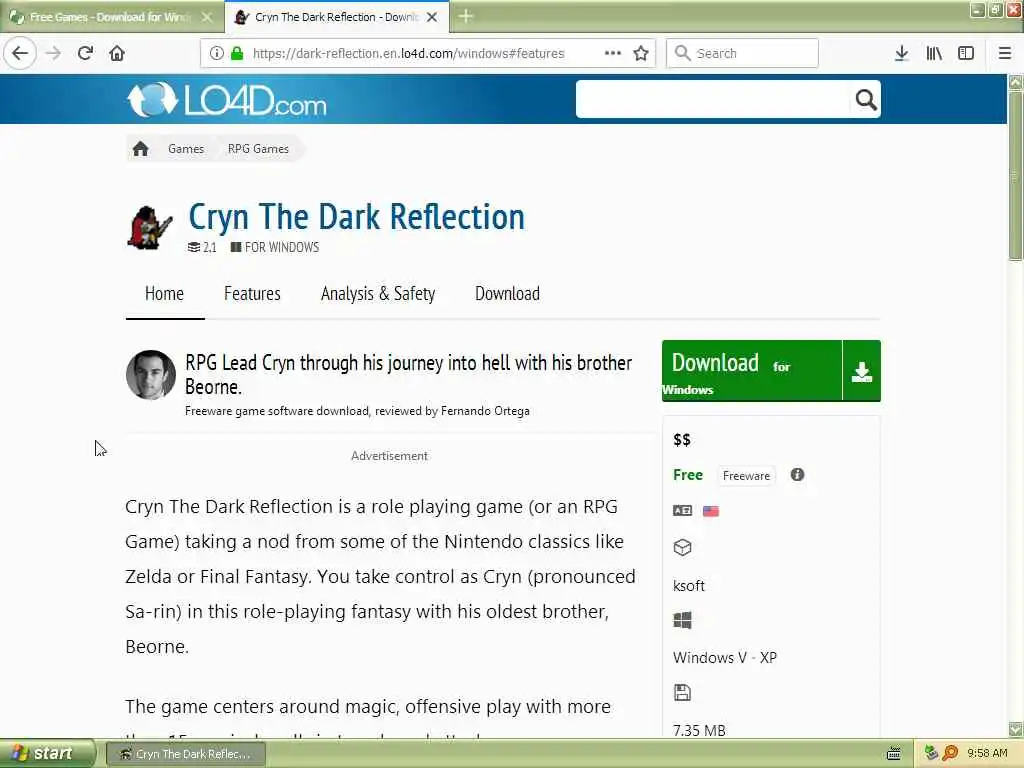This screenshot has width=1024, height=768.
Task: Open the Windows Start menu
Action: 47,754
